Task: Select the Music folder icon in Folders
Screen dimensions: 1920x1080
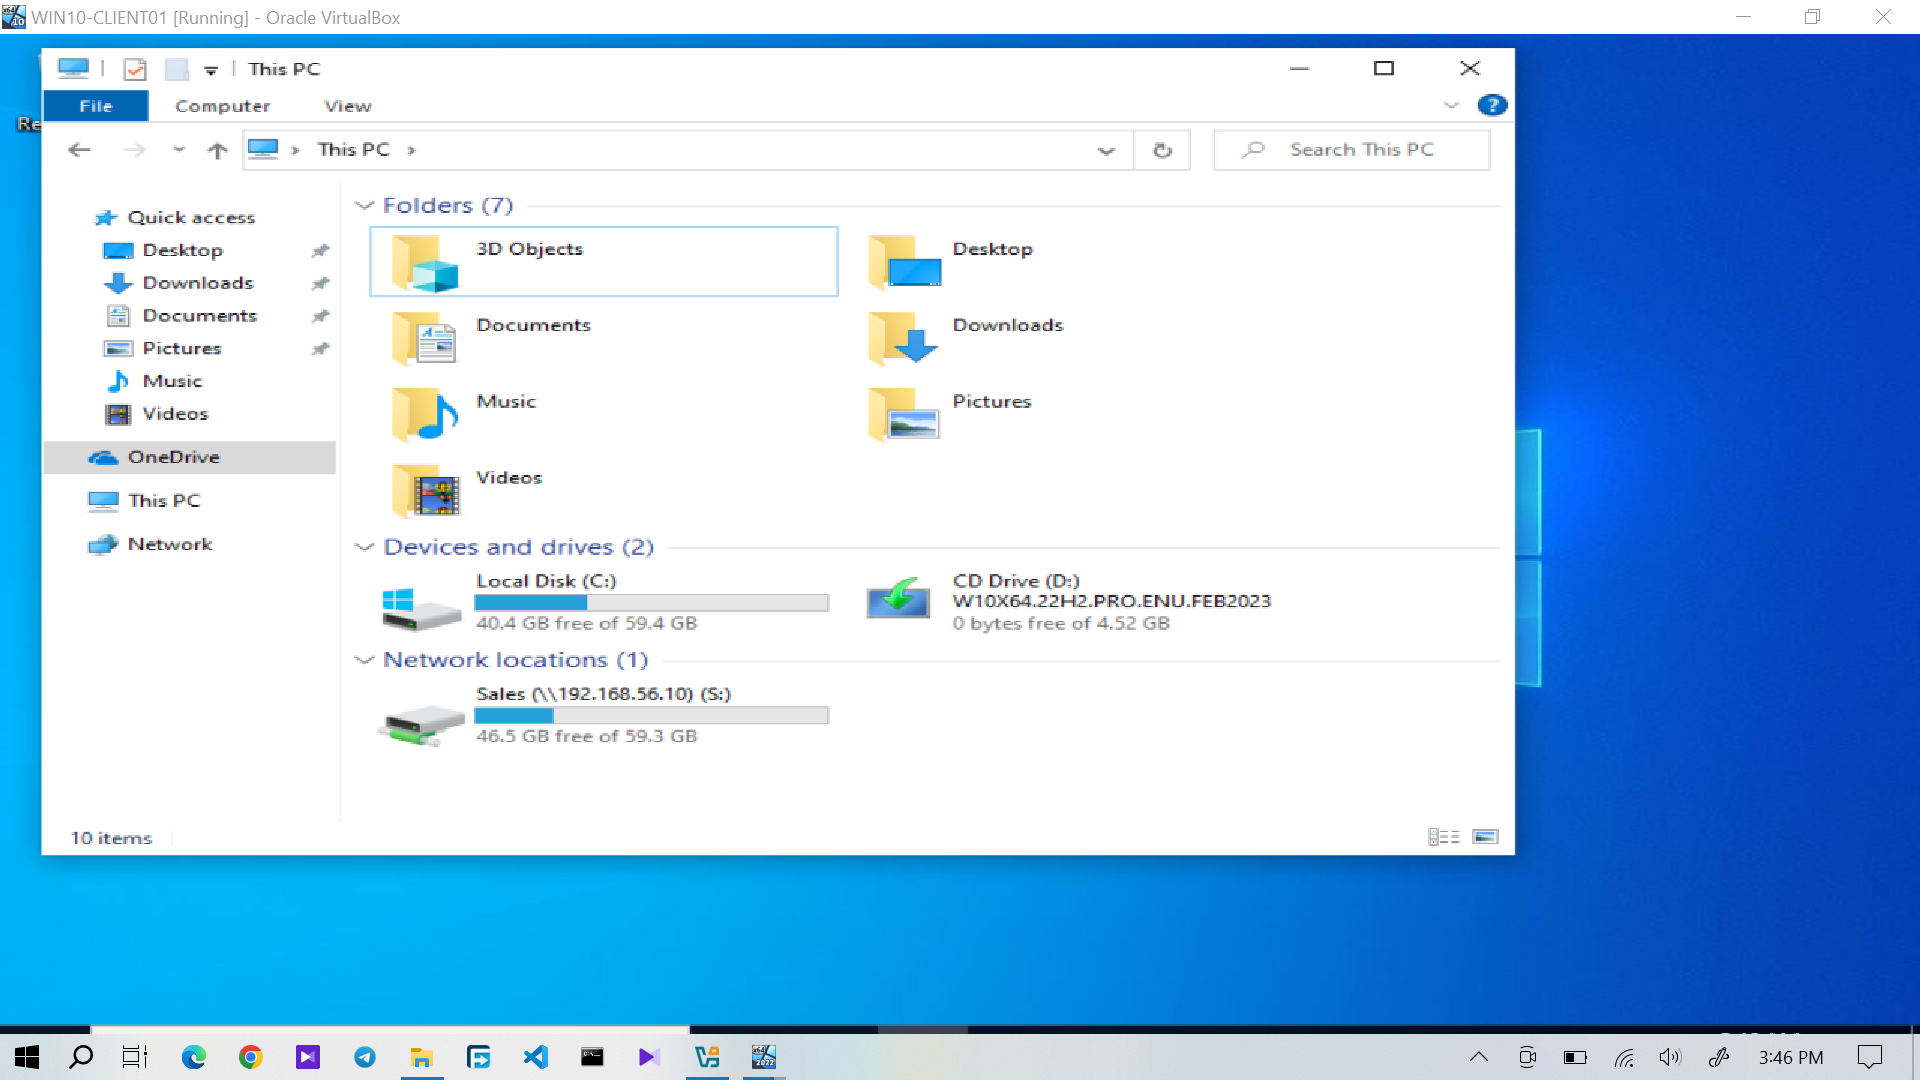Action: [425, 414]
